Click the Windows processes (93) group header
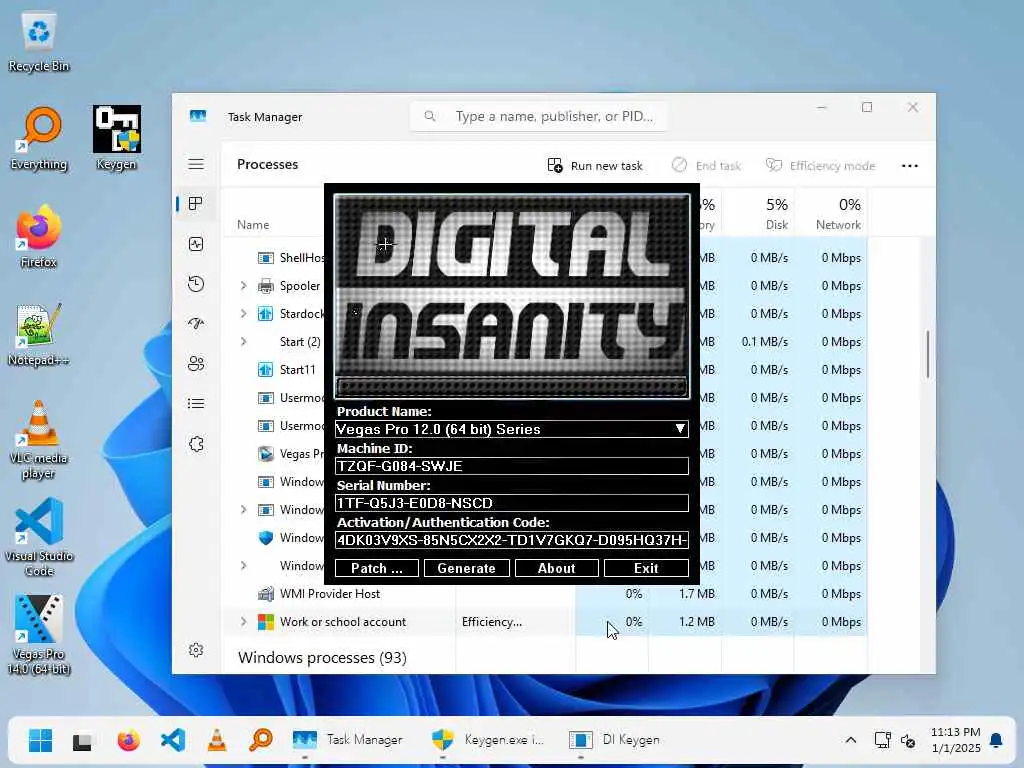1024x768 pixels. [322, 658]
